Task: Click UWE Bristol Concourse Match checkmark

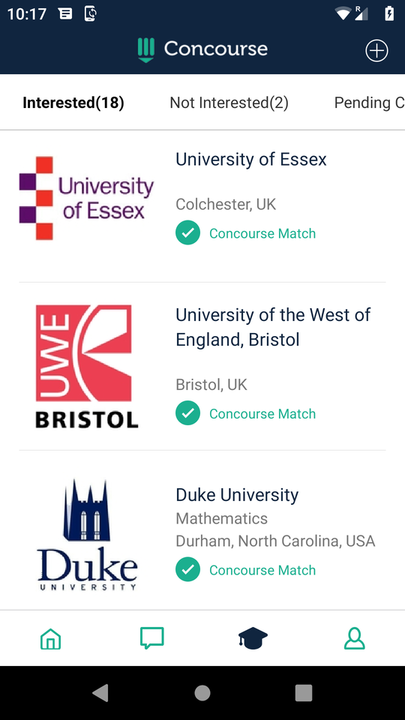Action: (x=188, y=413)
